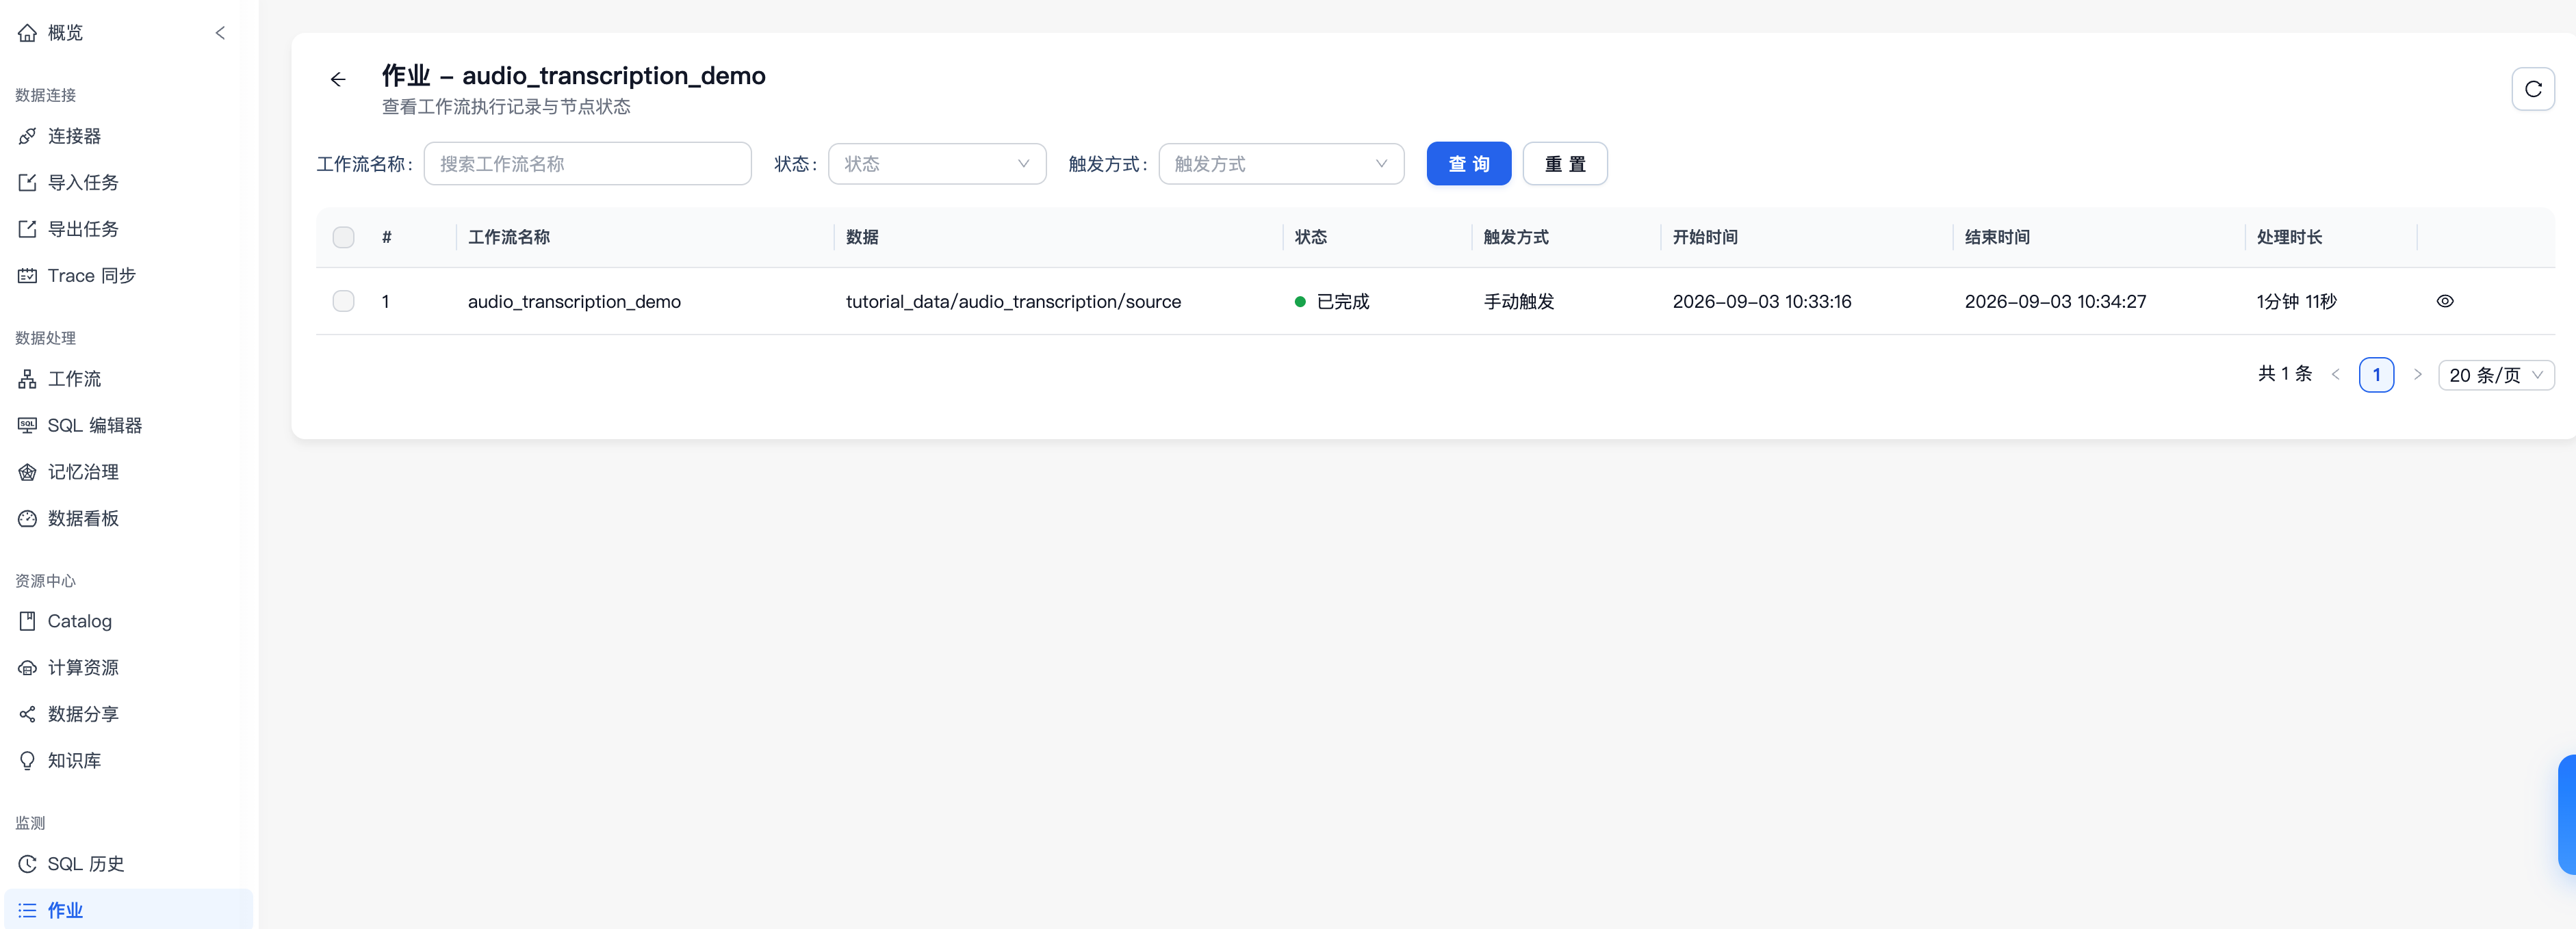Image resolution: width=2576 pixels, height=929 pixels.
Task: Click the 数据分享 share icon
Action: [x=27, y=714]
